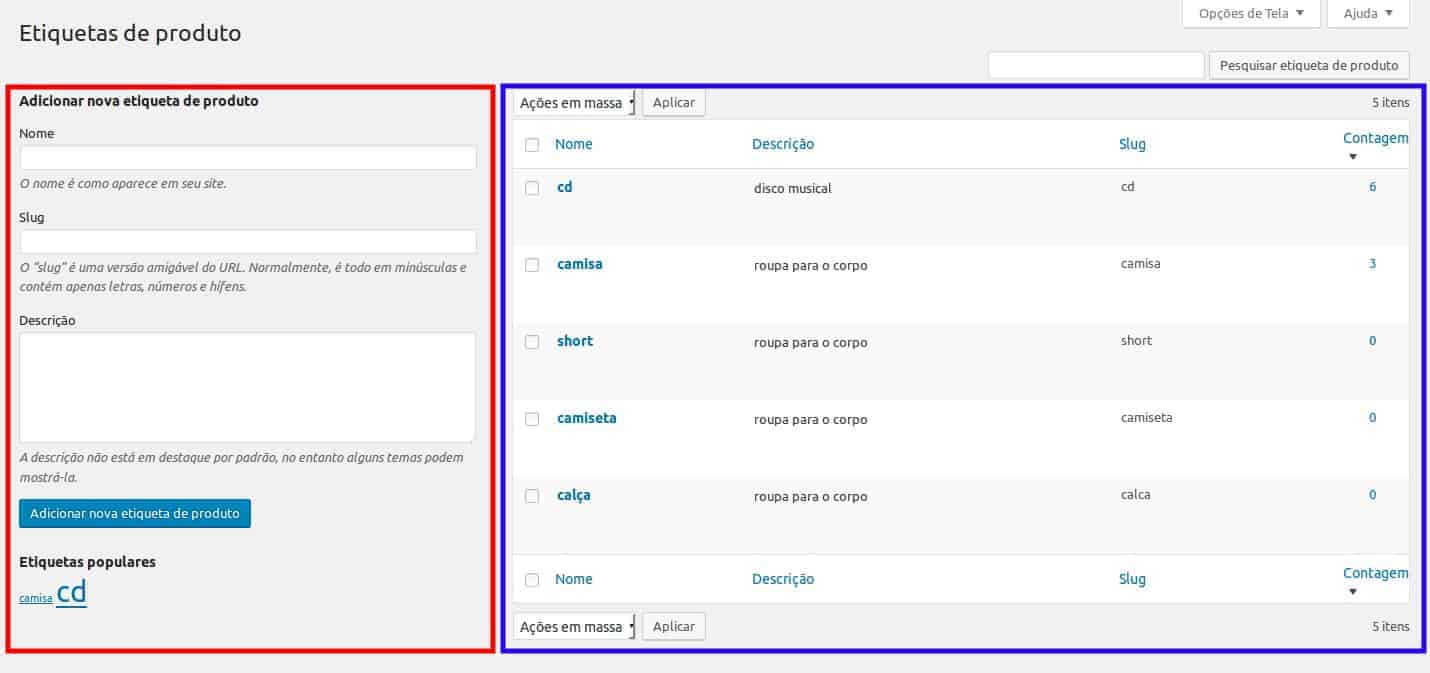Image resolution: width=1430 pixels, height=673 pixels.
Task: Click count 0 for camiseta tag
Action: click(1373, 418)
